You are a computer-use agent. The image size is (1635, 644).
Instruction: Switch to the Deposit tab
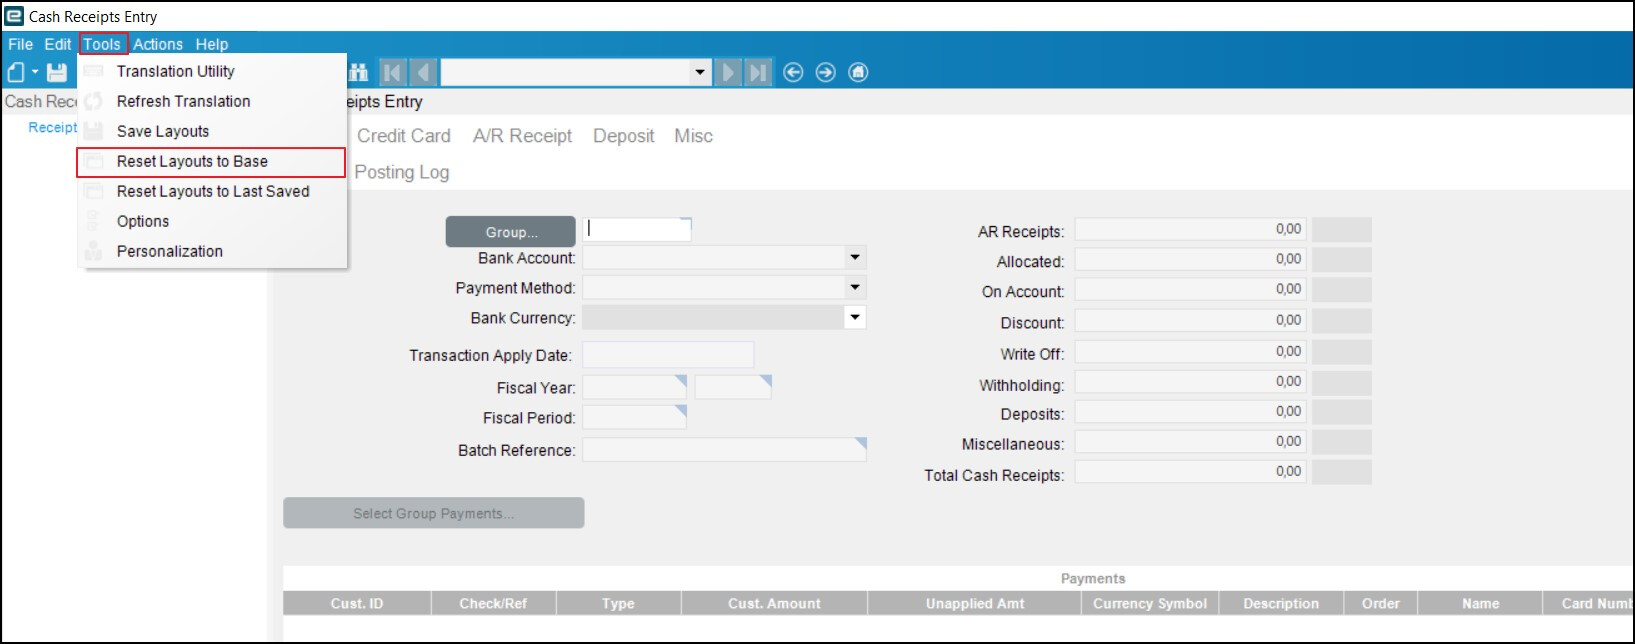(x=624, y=136)
